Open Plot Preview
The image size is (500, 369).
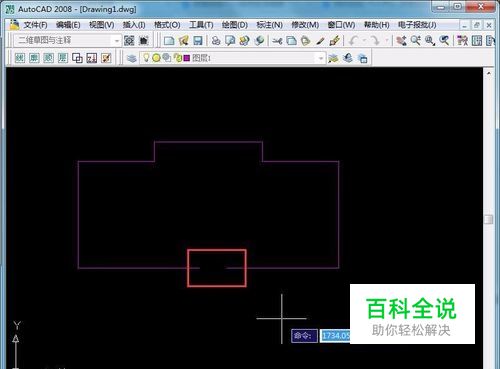[x=230, y=41]
